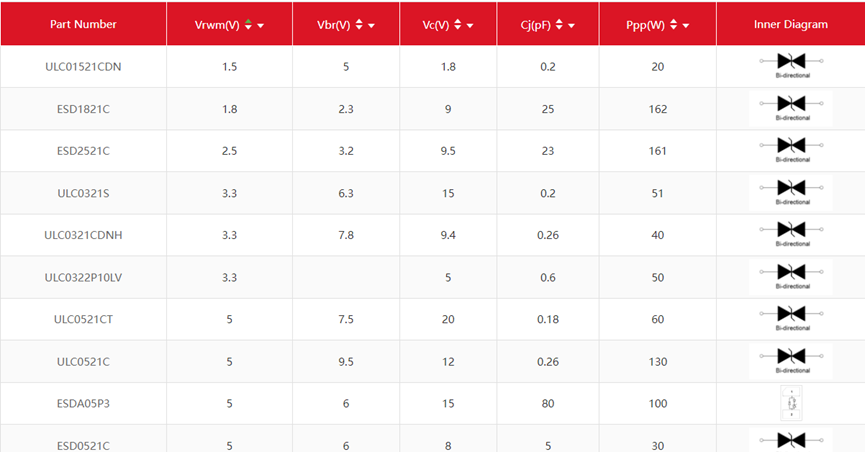The width and height of the screenshot is (865, 452).
Task: Open the ESD1821C part link
Action: [83, 109]
